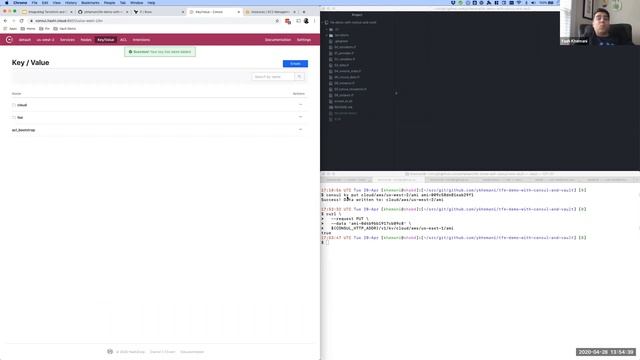Click the Documentation link in page footer
Image resolution: width=640 pixels, height=360 pixels.
(x=192, y=352)
